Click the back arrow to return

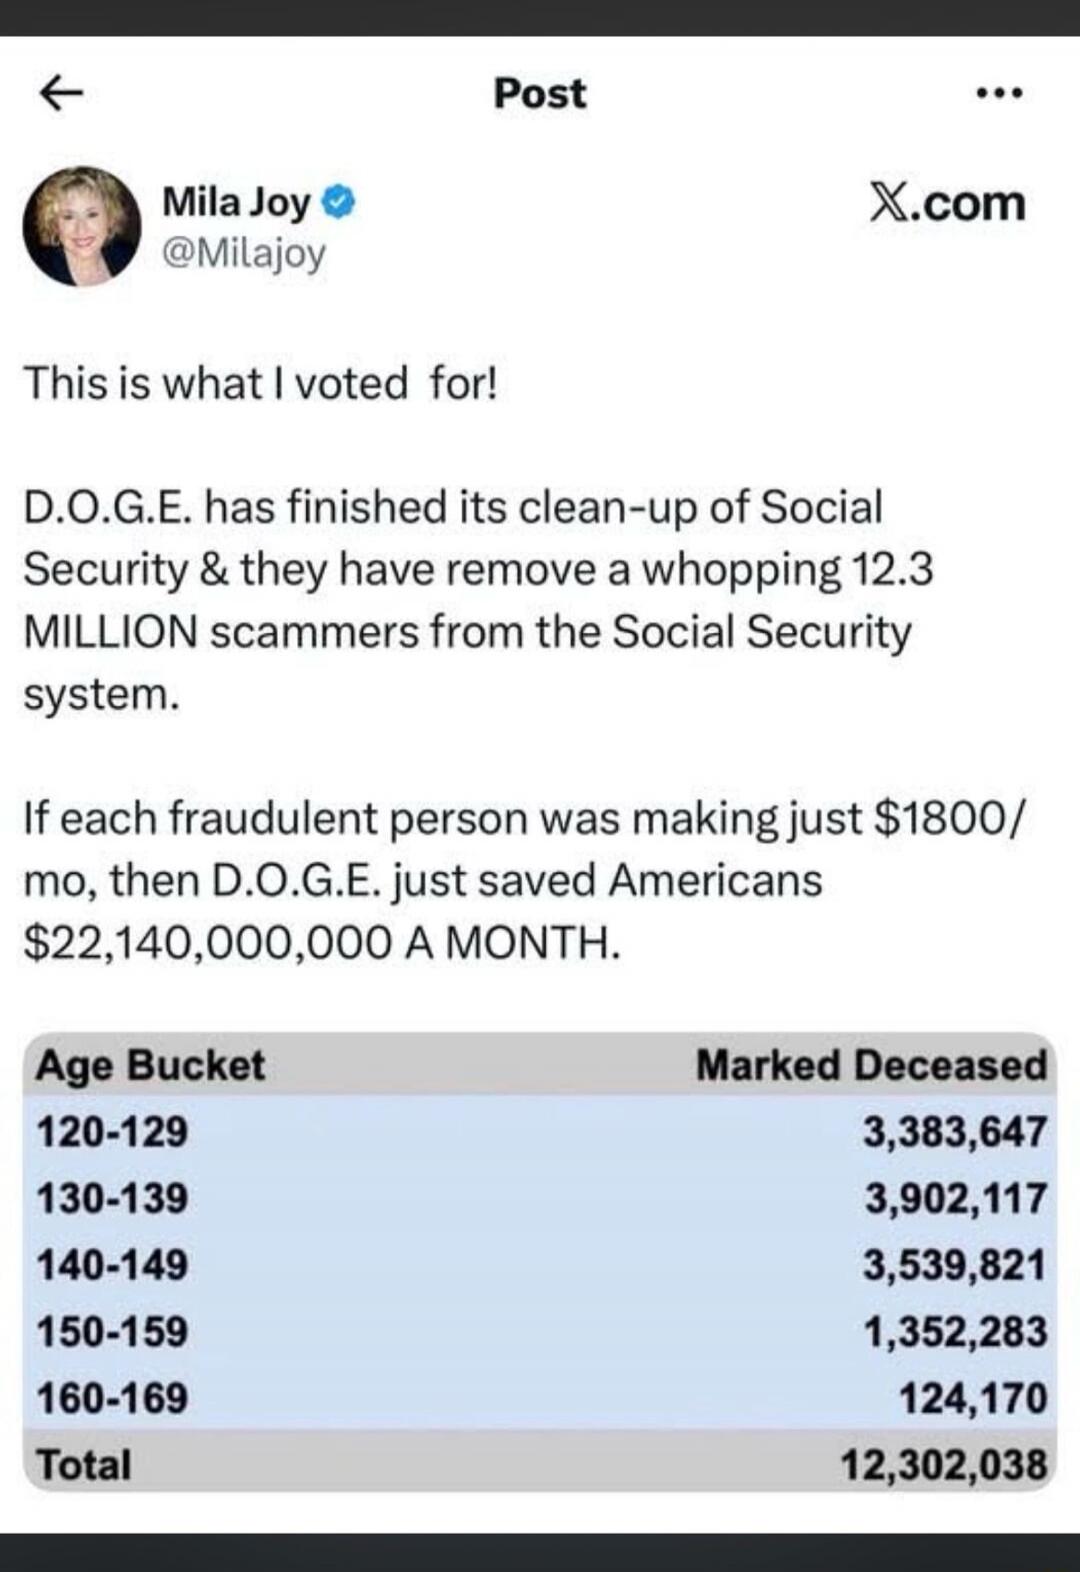pyautogui.click(x=62, y=94)
